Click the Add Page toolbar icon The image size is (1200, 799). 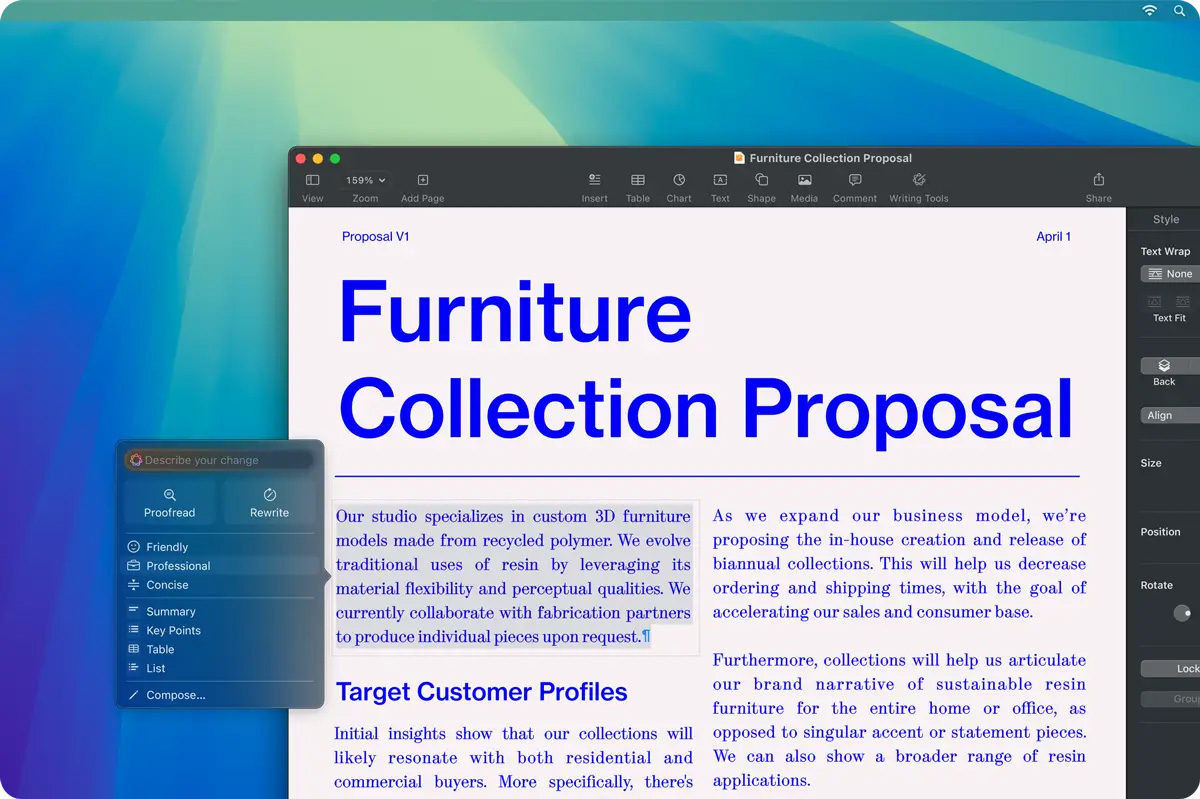click(423, 181)
